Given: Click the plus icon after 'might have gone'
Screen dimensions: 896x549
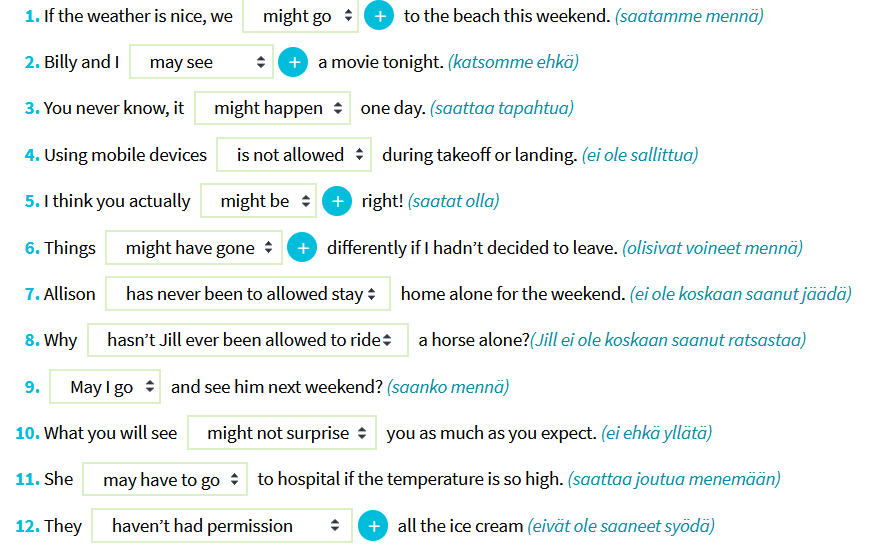Looking at the screenshot, I should tap(302, 248).
